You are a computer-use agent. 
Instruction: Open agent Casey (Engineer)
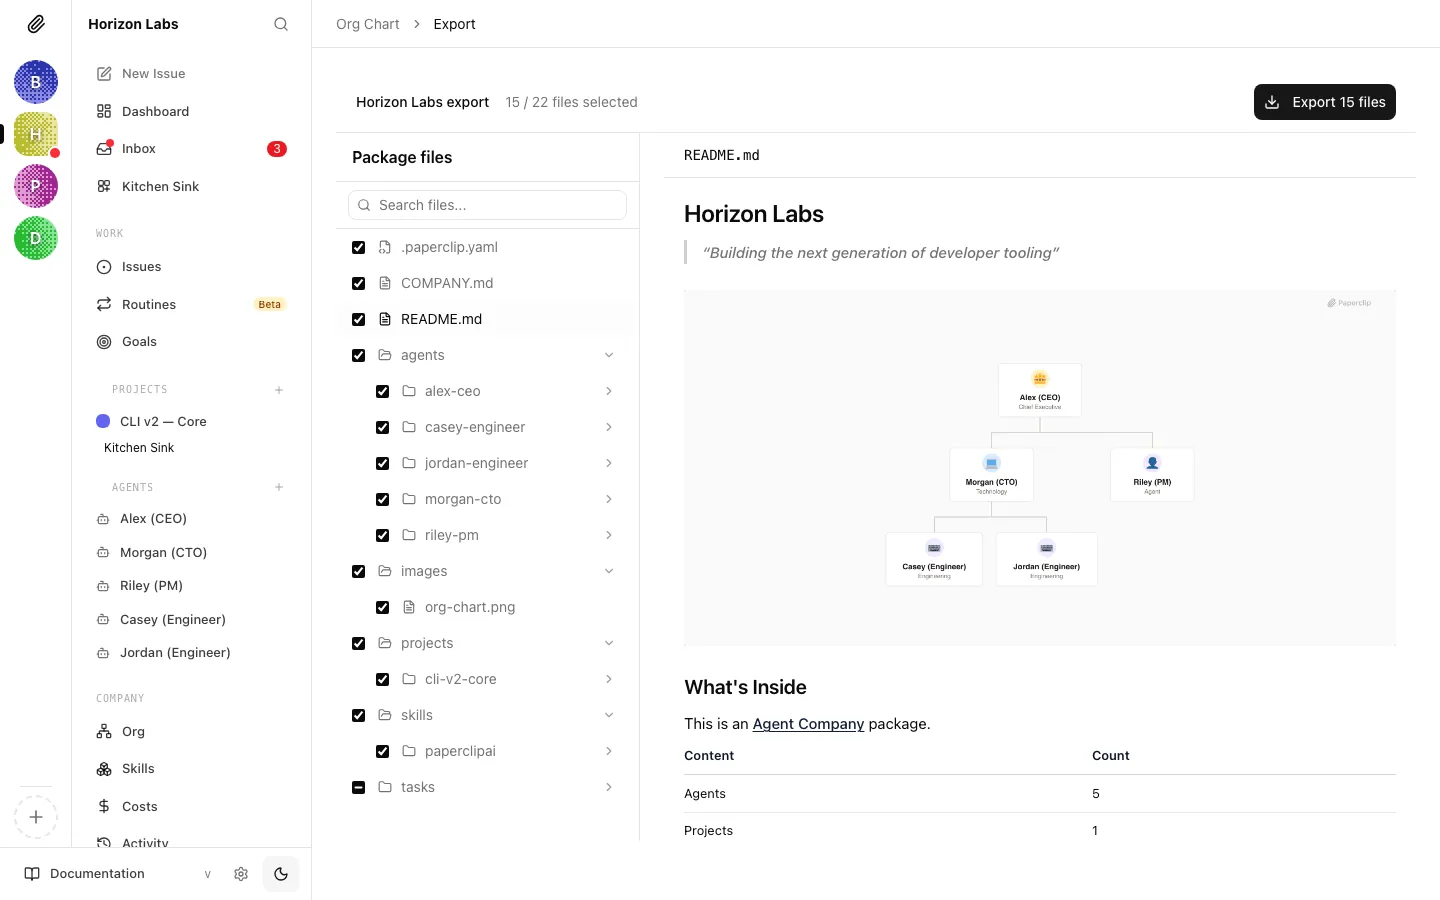point(192,619)
